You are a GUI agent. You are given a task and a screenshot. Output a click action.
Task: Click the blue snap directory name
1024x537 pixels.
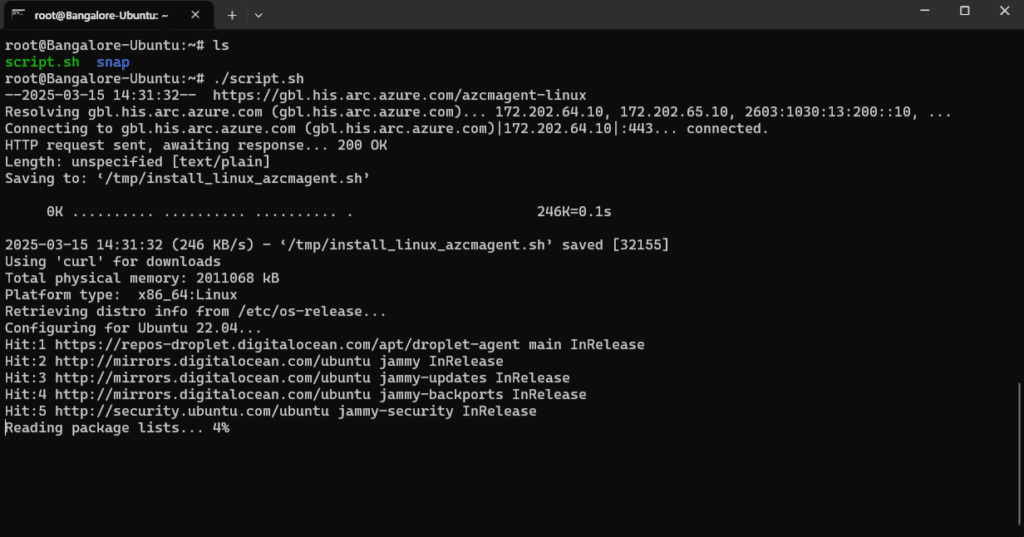tap(113, 62)
